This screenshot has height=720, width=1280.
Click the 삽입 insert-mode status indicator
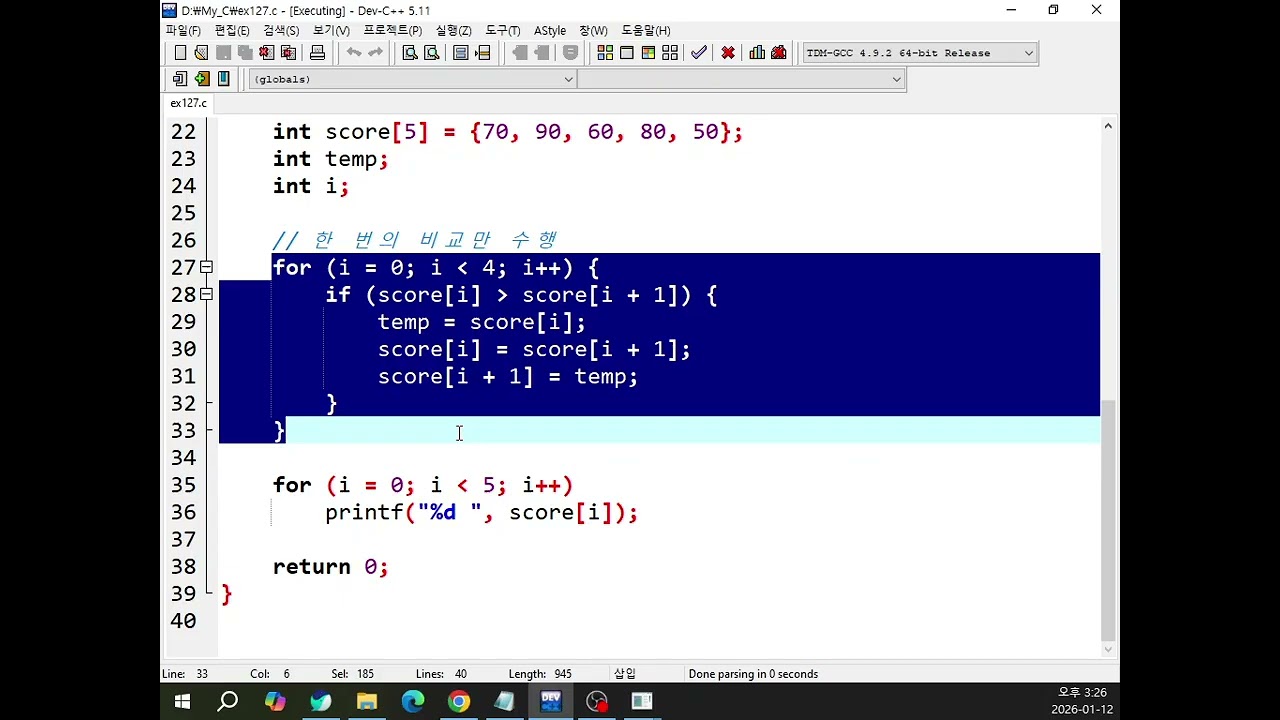(624, 674)
